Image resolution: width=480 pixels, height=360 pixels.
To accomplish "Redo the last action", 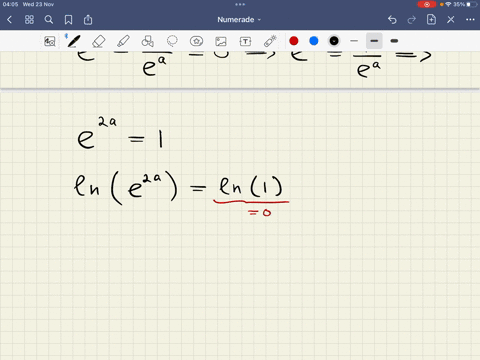I will (412, 20).
